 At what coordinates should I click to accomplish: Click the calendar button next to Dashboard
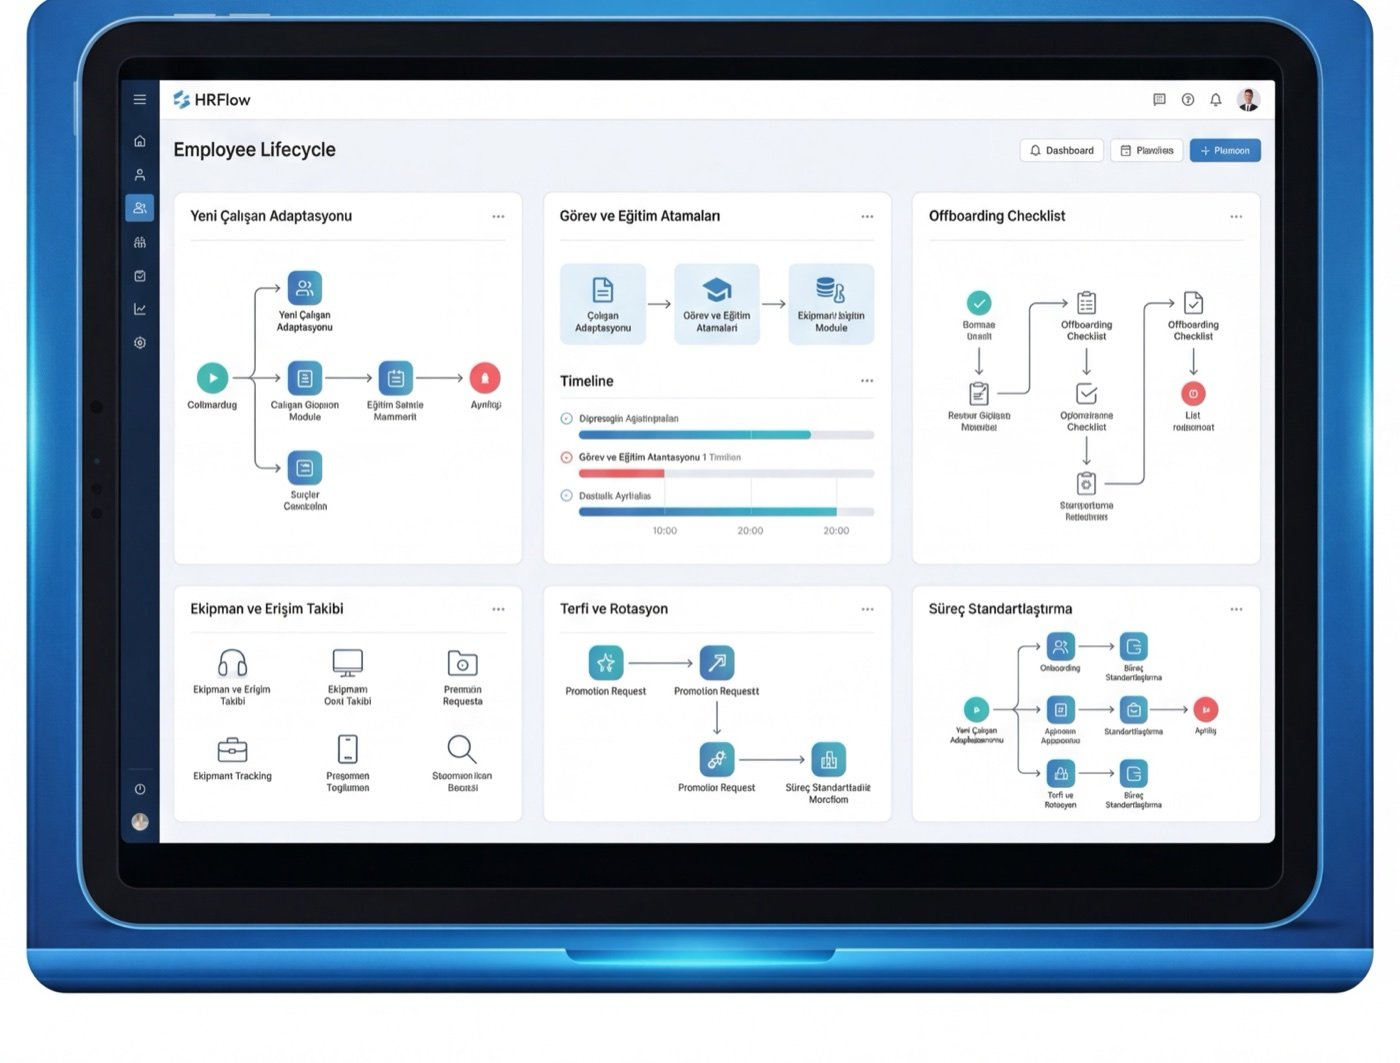point(1147,150)
